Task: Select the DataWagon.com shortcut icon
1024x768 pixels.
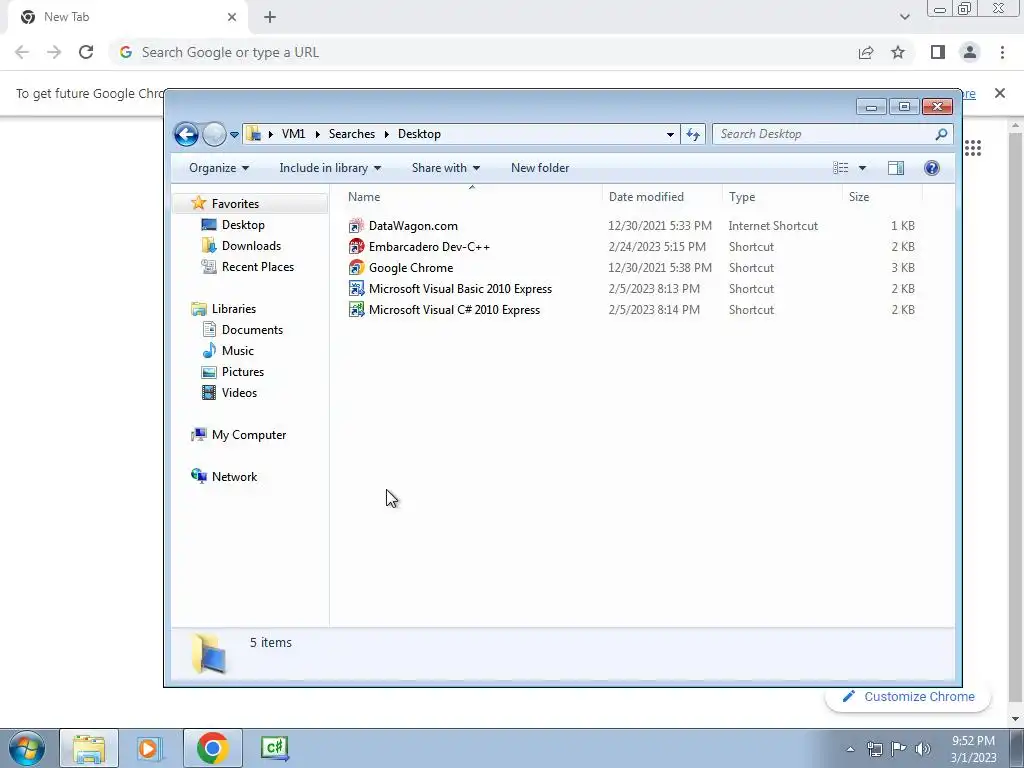Action: 356,226
